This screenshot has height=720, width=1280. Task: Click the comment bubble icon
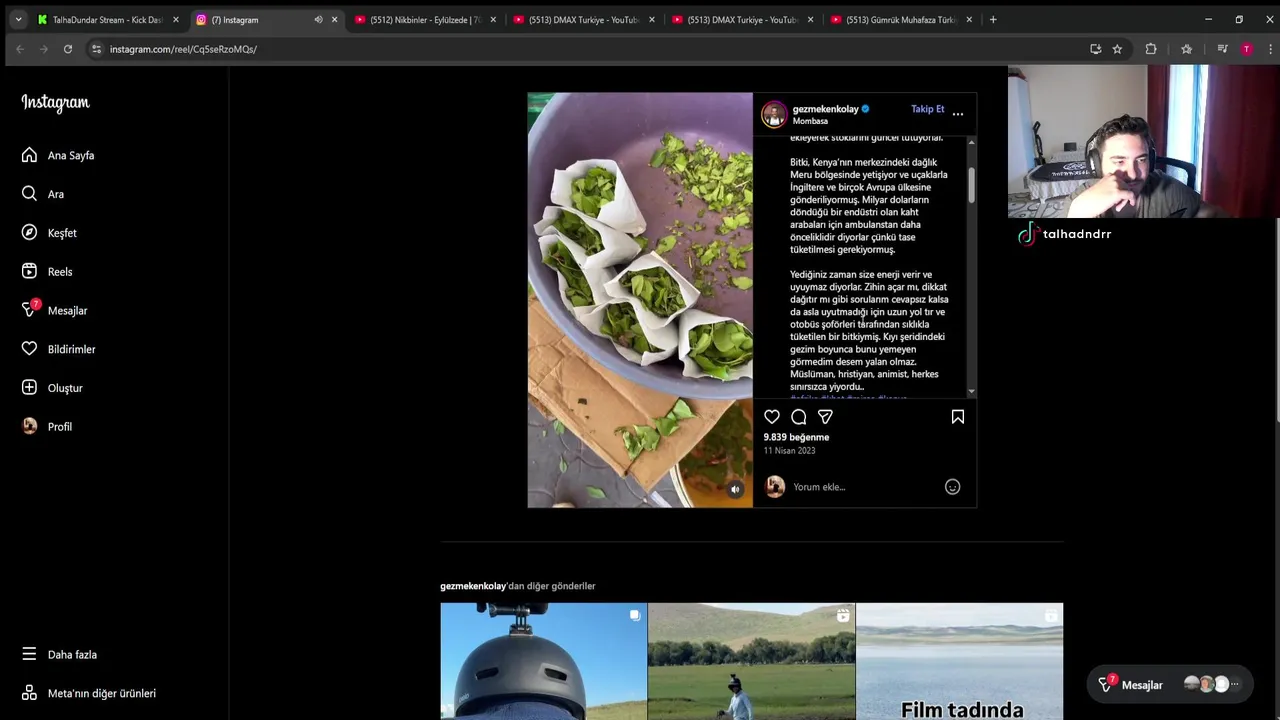tap(799, 417)
